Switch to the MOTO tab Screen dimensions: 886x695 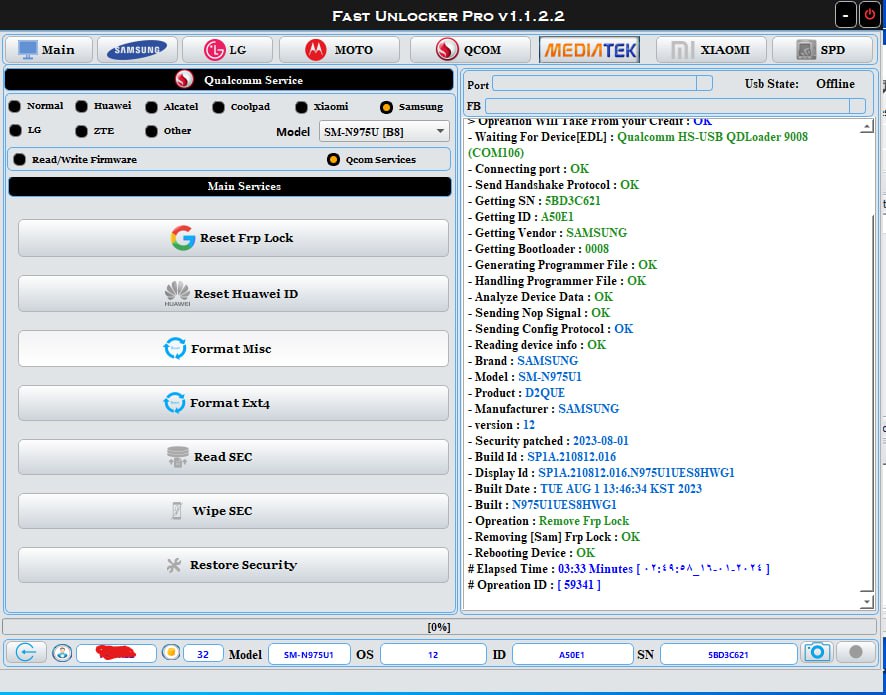pos(339,50)
